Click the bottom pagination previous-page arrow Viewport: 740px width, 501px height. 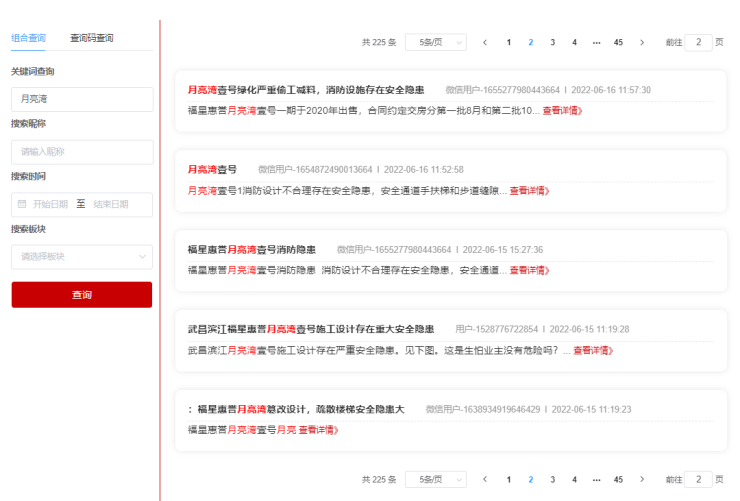click(x=485, y=479)
